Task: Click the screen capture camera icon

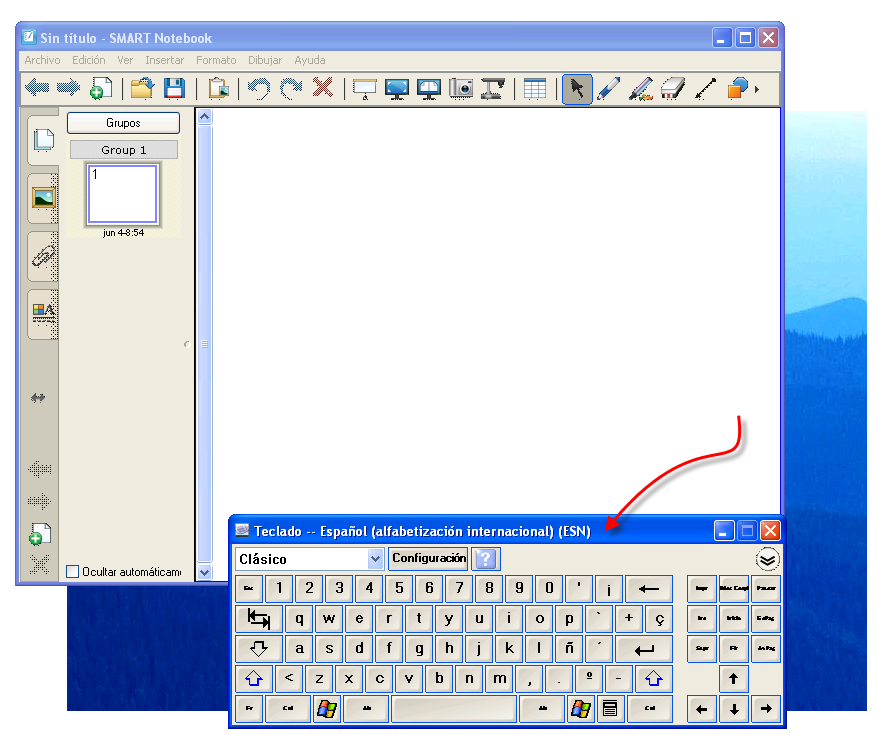Action: point(460,88)
